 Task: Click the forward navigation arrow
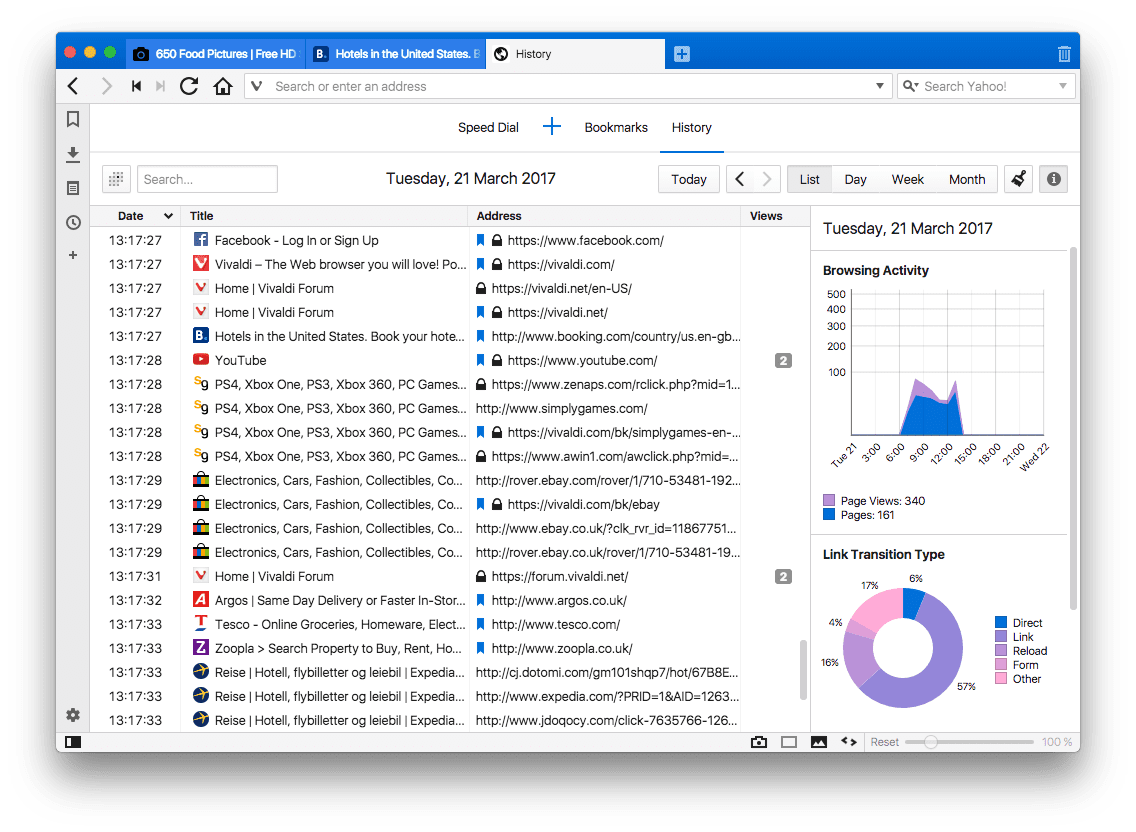[x=106, y=86]
